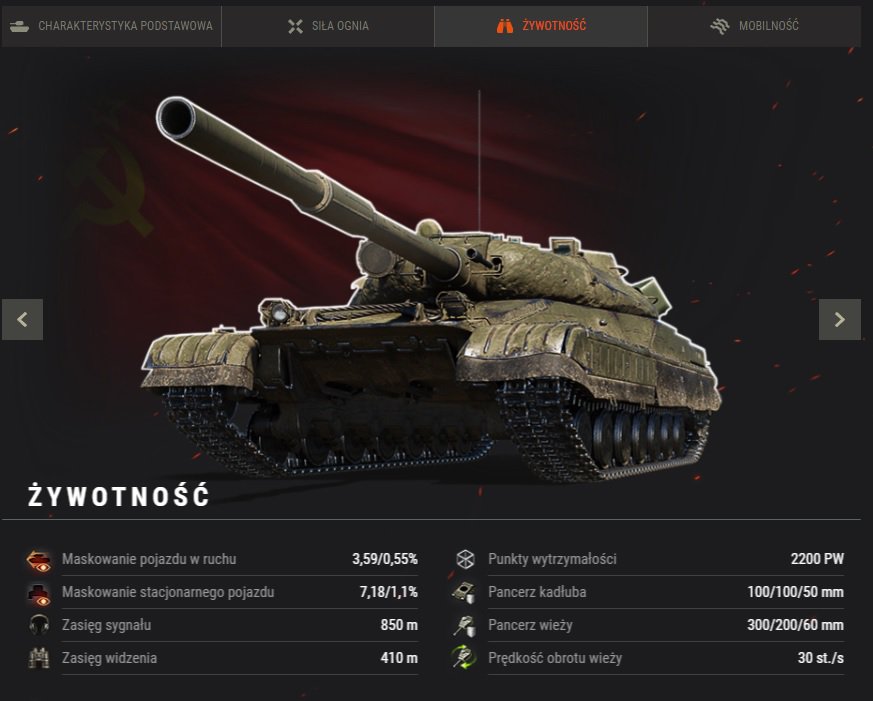Image resolution: width=873 pixels, height=701 pixels.
Task: Click the tank icon in first tab
Action: click(19, 26)
